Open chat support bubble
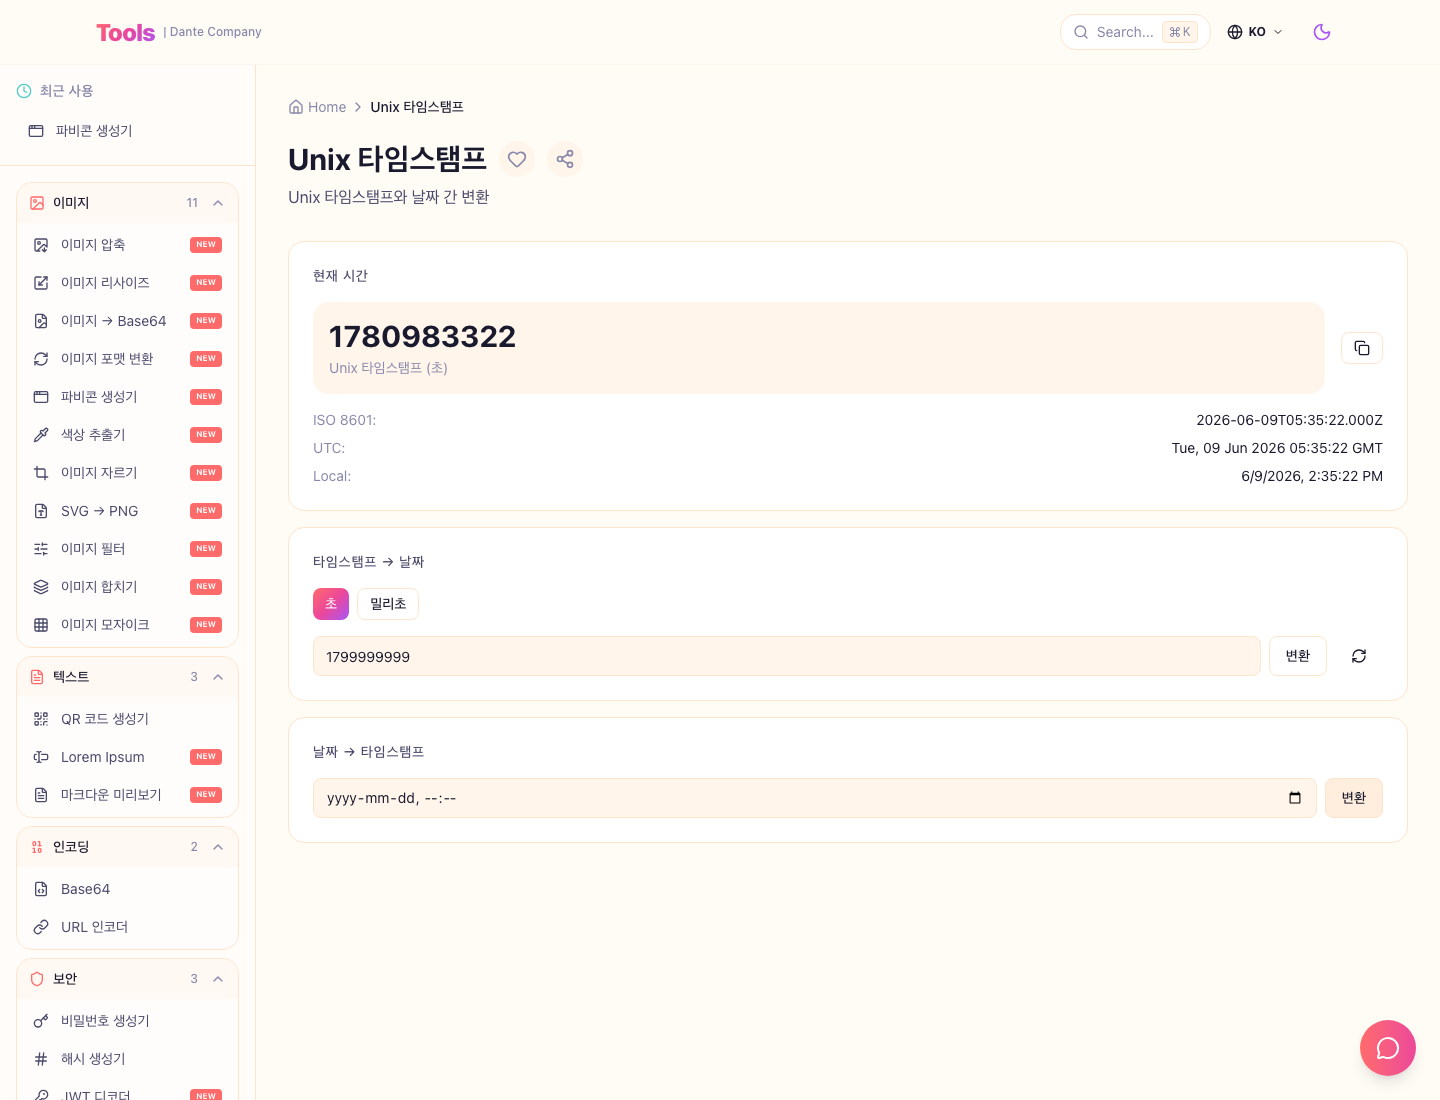Viewport: 1440px width, 1100px height. coord(1388,1048)
